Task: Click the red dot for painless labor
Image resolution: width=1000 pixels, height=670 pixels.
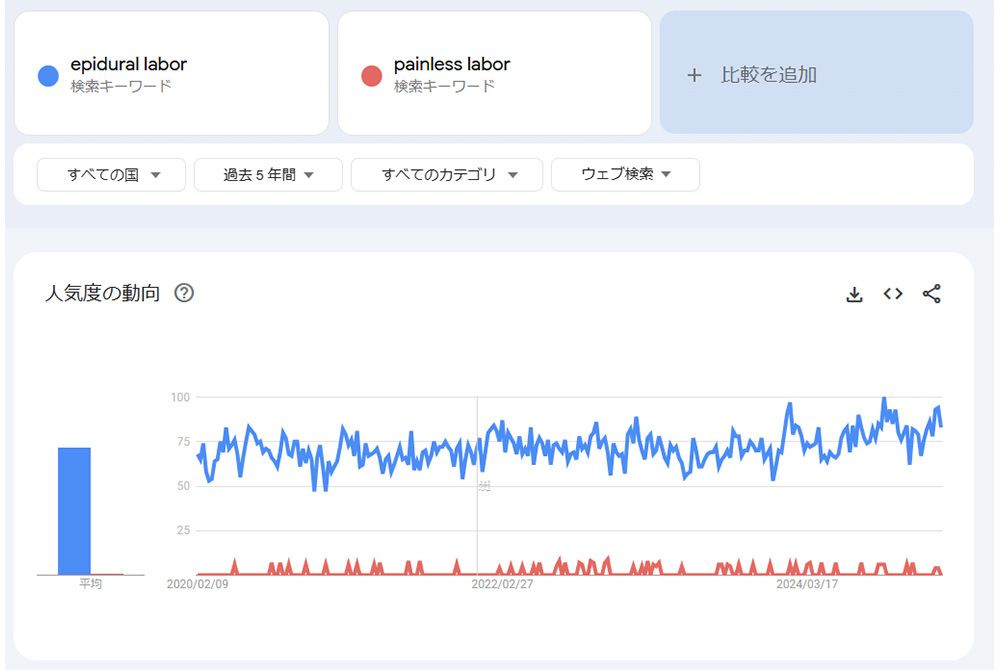Action: click(x=372, y=75)
